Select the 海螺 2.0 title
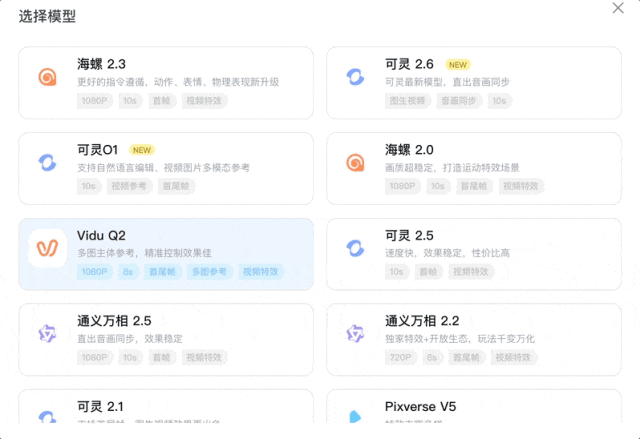Viewport: 640px width, 439px height. 409,150
